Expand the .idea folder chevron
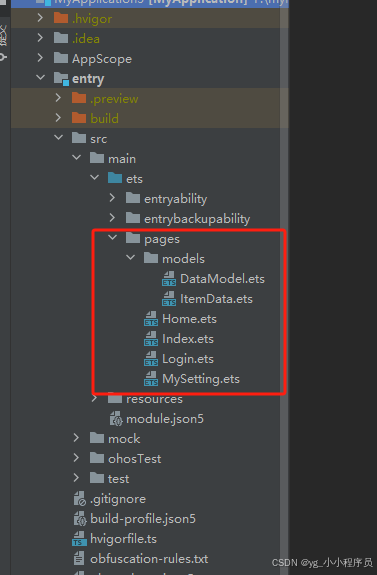The height and width of the screenshot is (575, 377). tap(40, 38)
